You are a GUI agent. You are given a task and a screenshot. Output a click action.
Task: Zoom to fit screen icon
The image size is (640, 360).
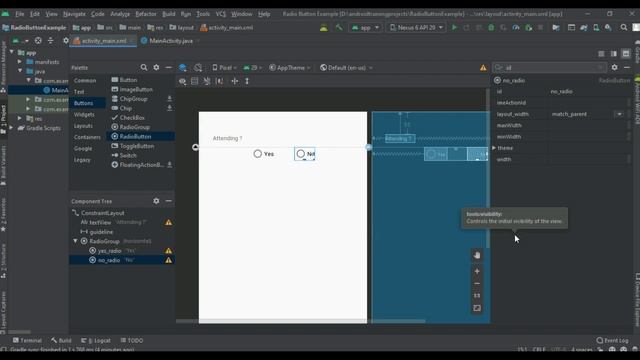click(477, 308)
